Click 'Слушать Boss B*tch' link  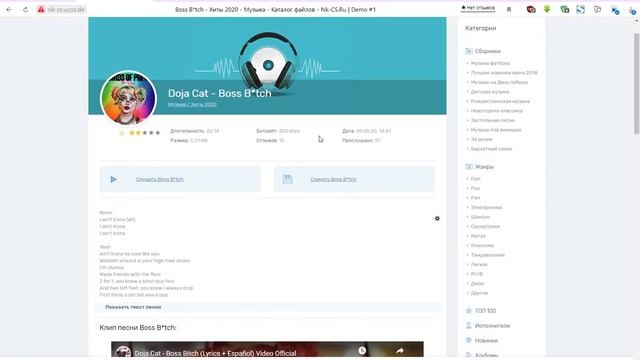[x=160, y=179]
